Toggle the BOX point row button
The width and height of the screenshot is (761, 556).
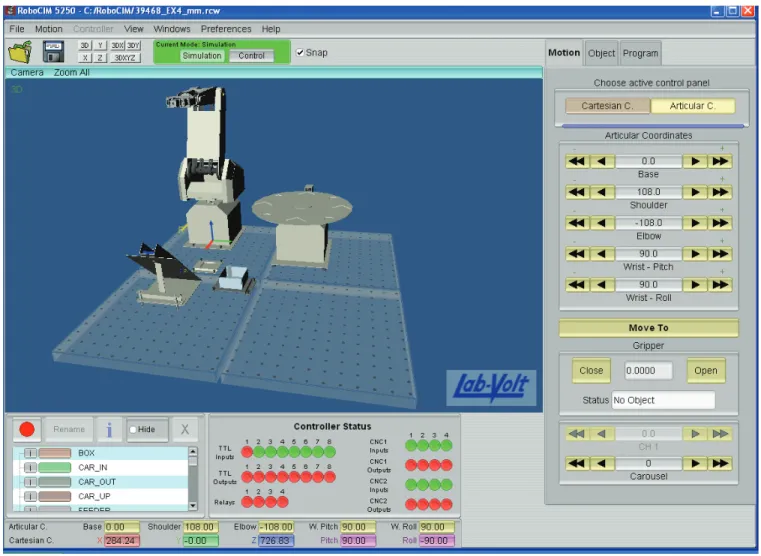pos(30,453)
